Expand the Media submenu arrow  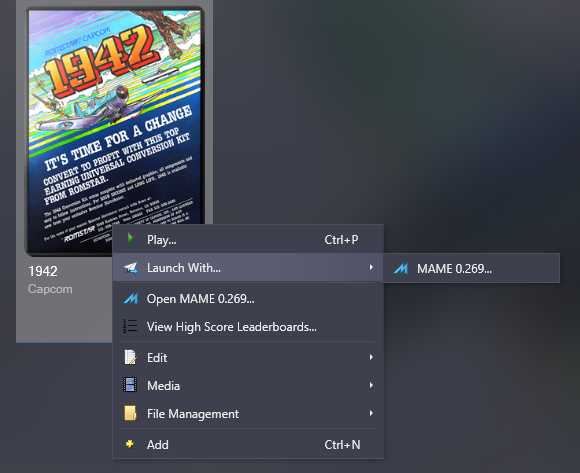coord(371,385)
